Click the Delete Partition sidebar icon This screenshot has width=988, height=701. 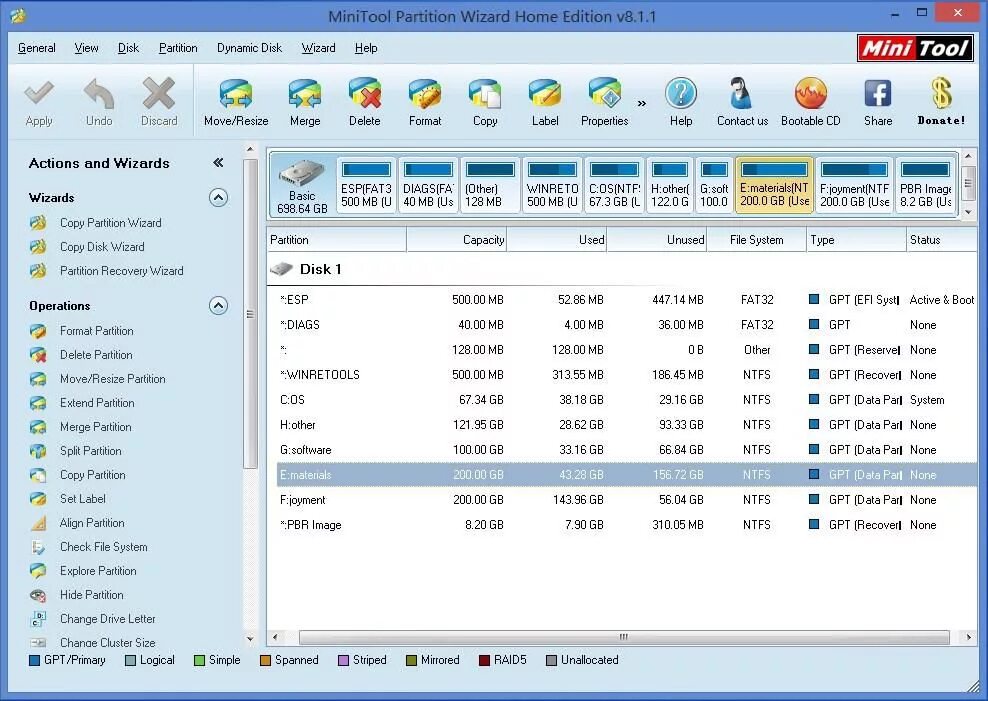(38, 355)
